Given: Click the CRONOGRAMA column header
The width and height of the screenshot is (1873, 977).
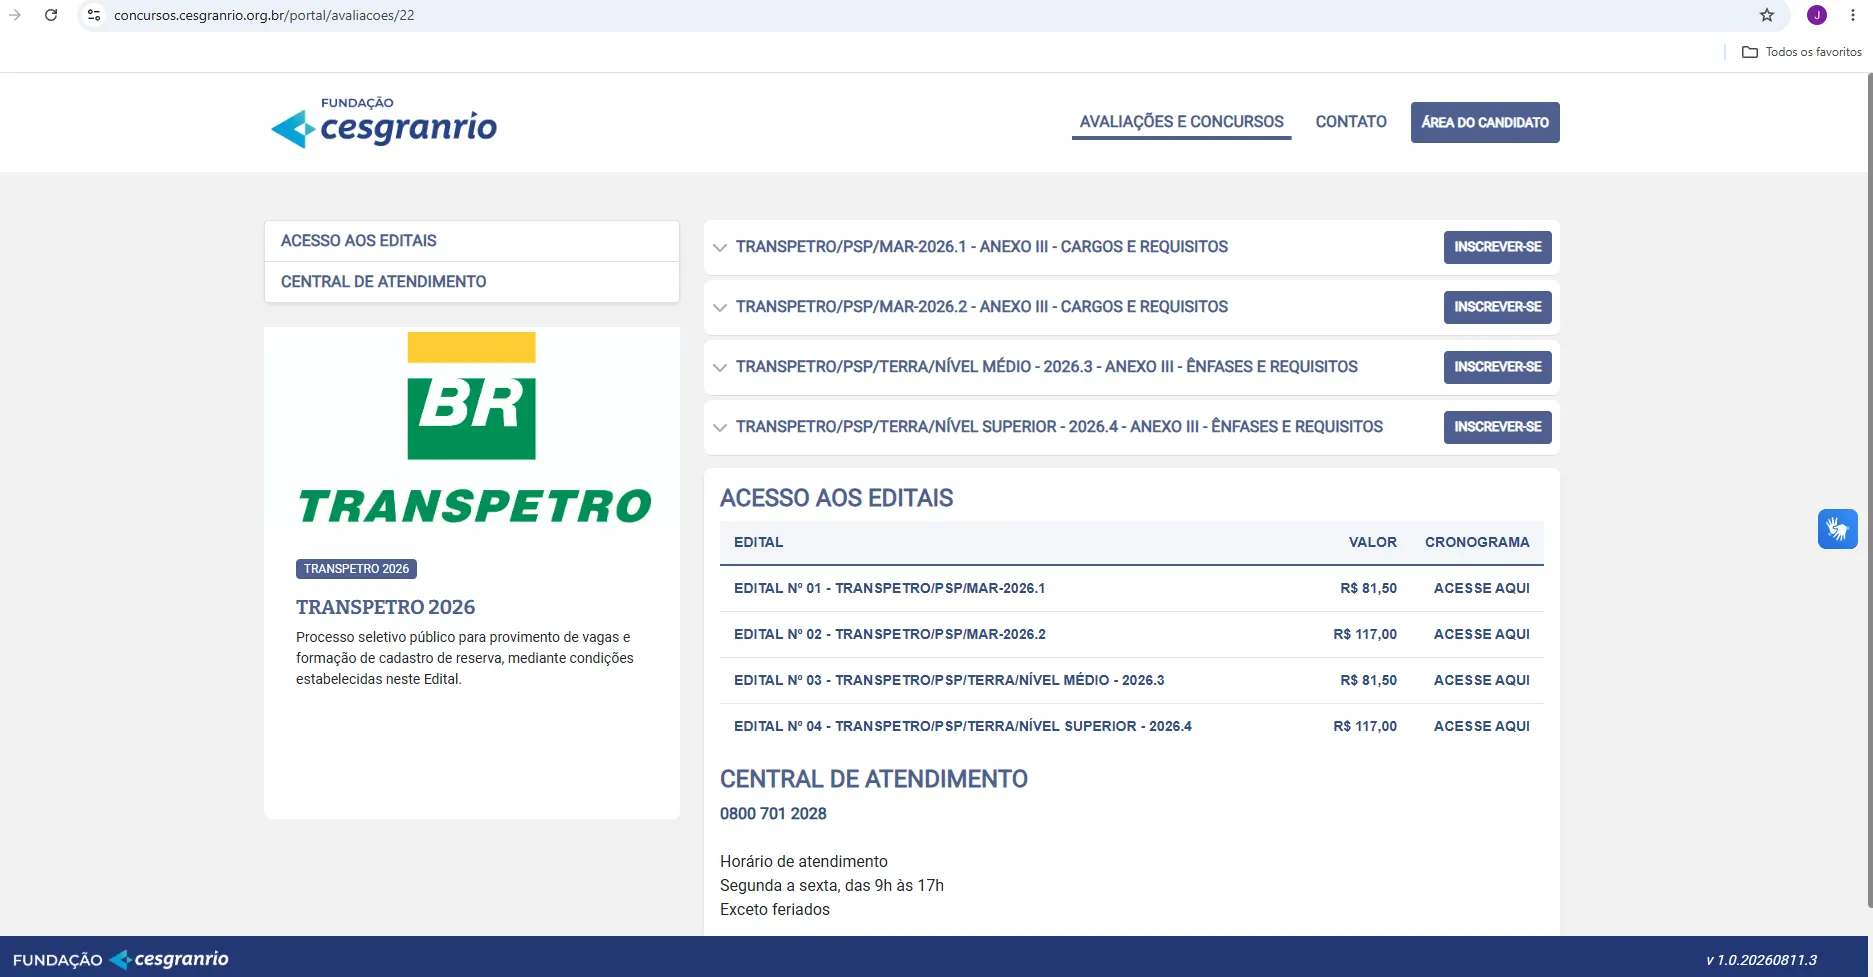Looking at the screenshot, I should pyautogui.click(x=1477, y=542).
